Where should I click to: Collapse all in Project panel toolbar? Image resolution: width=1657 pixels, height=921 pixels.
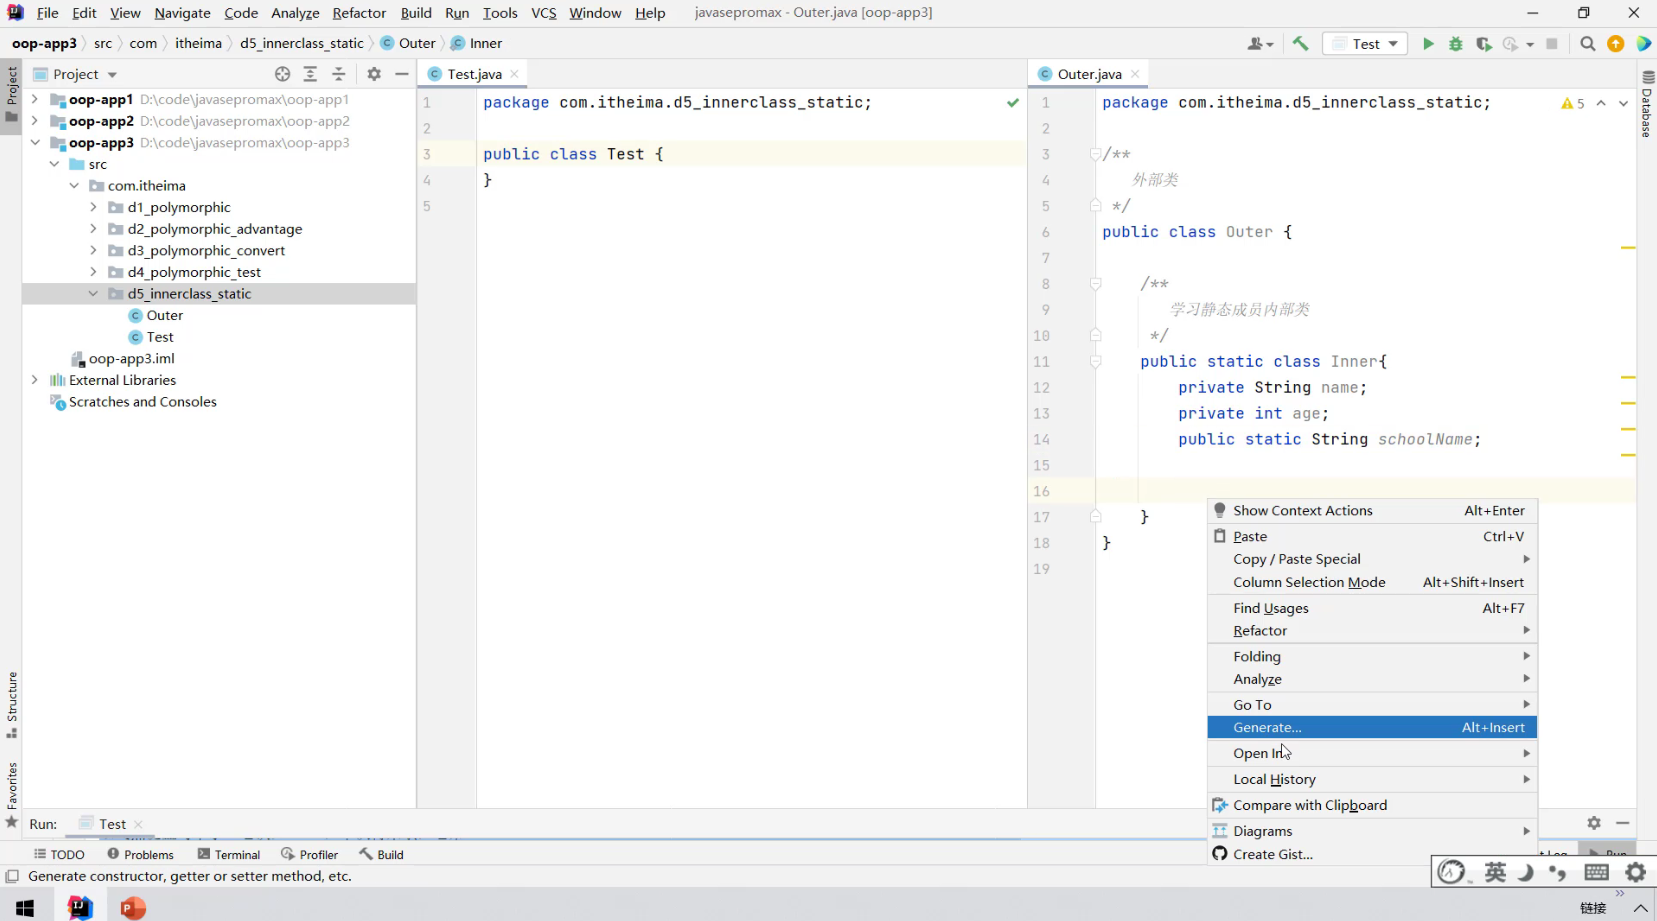(339, 74)
